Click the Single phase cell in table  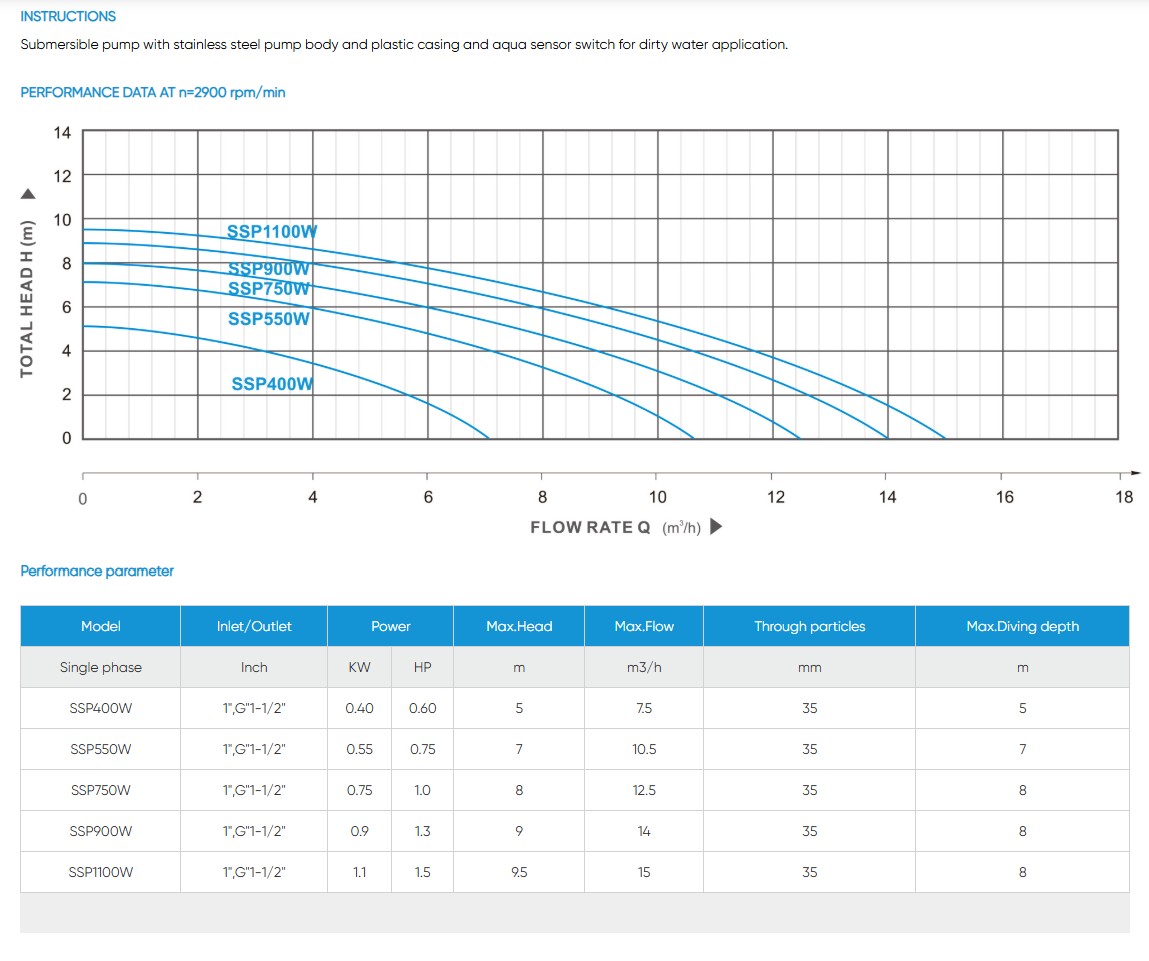coord(100,667)
